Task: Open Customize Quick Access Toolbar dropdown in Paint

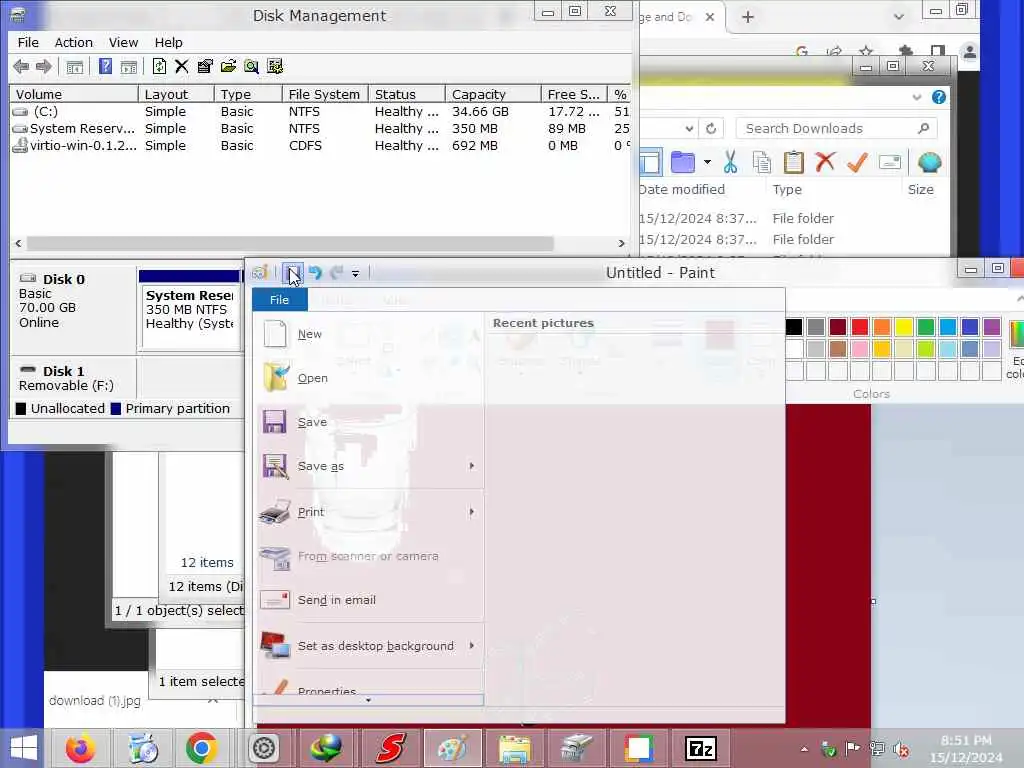Action: tap(355, 274)
